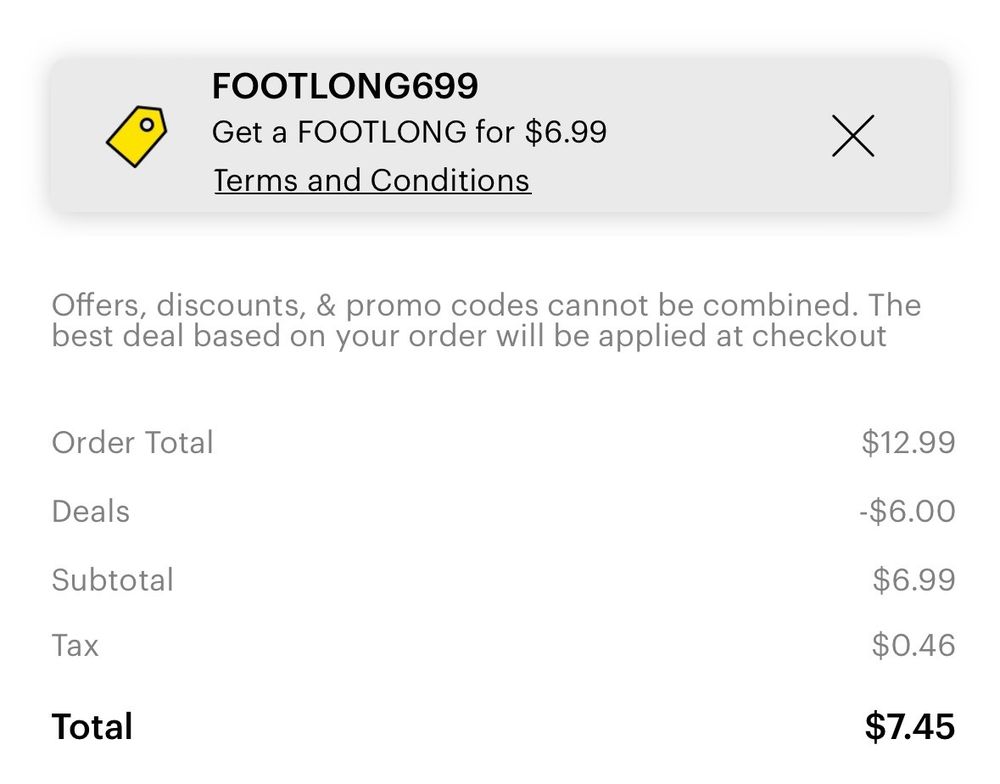Click the yellow price tag icon

[136, 135]
